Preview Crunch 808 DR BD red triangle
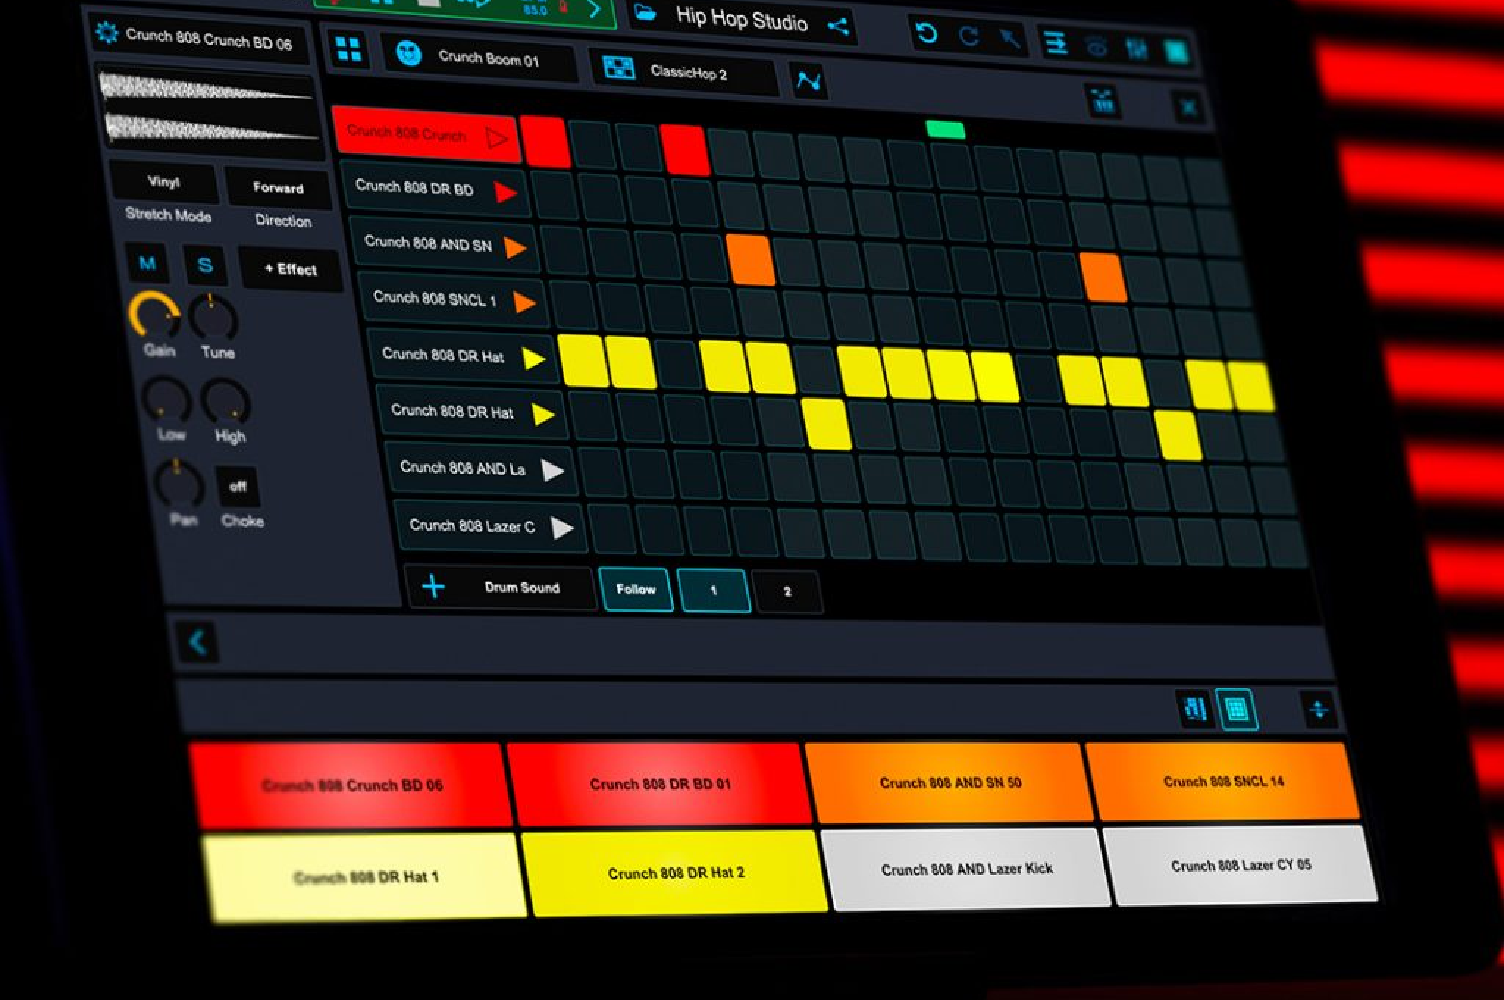The width and height of the screenshot is (1504, 1000). [x=506, y=192]
